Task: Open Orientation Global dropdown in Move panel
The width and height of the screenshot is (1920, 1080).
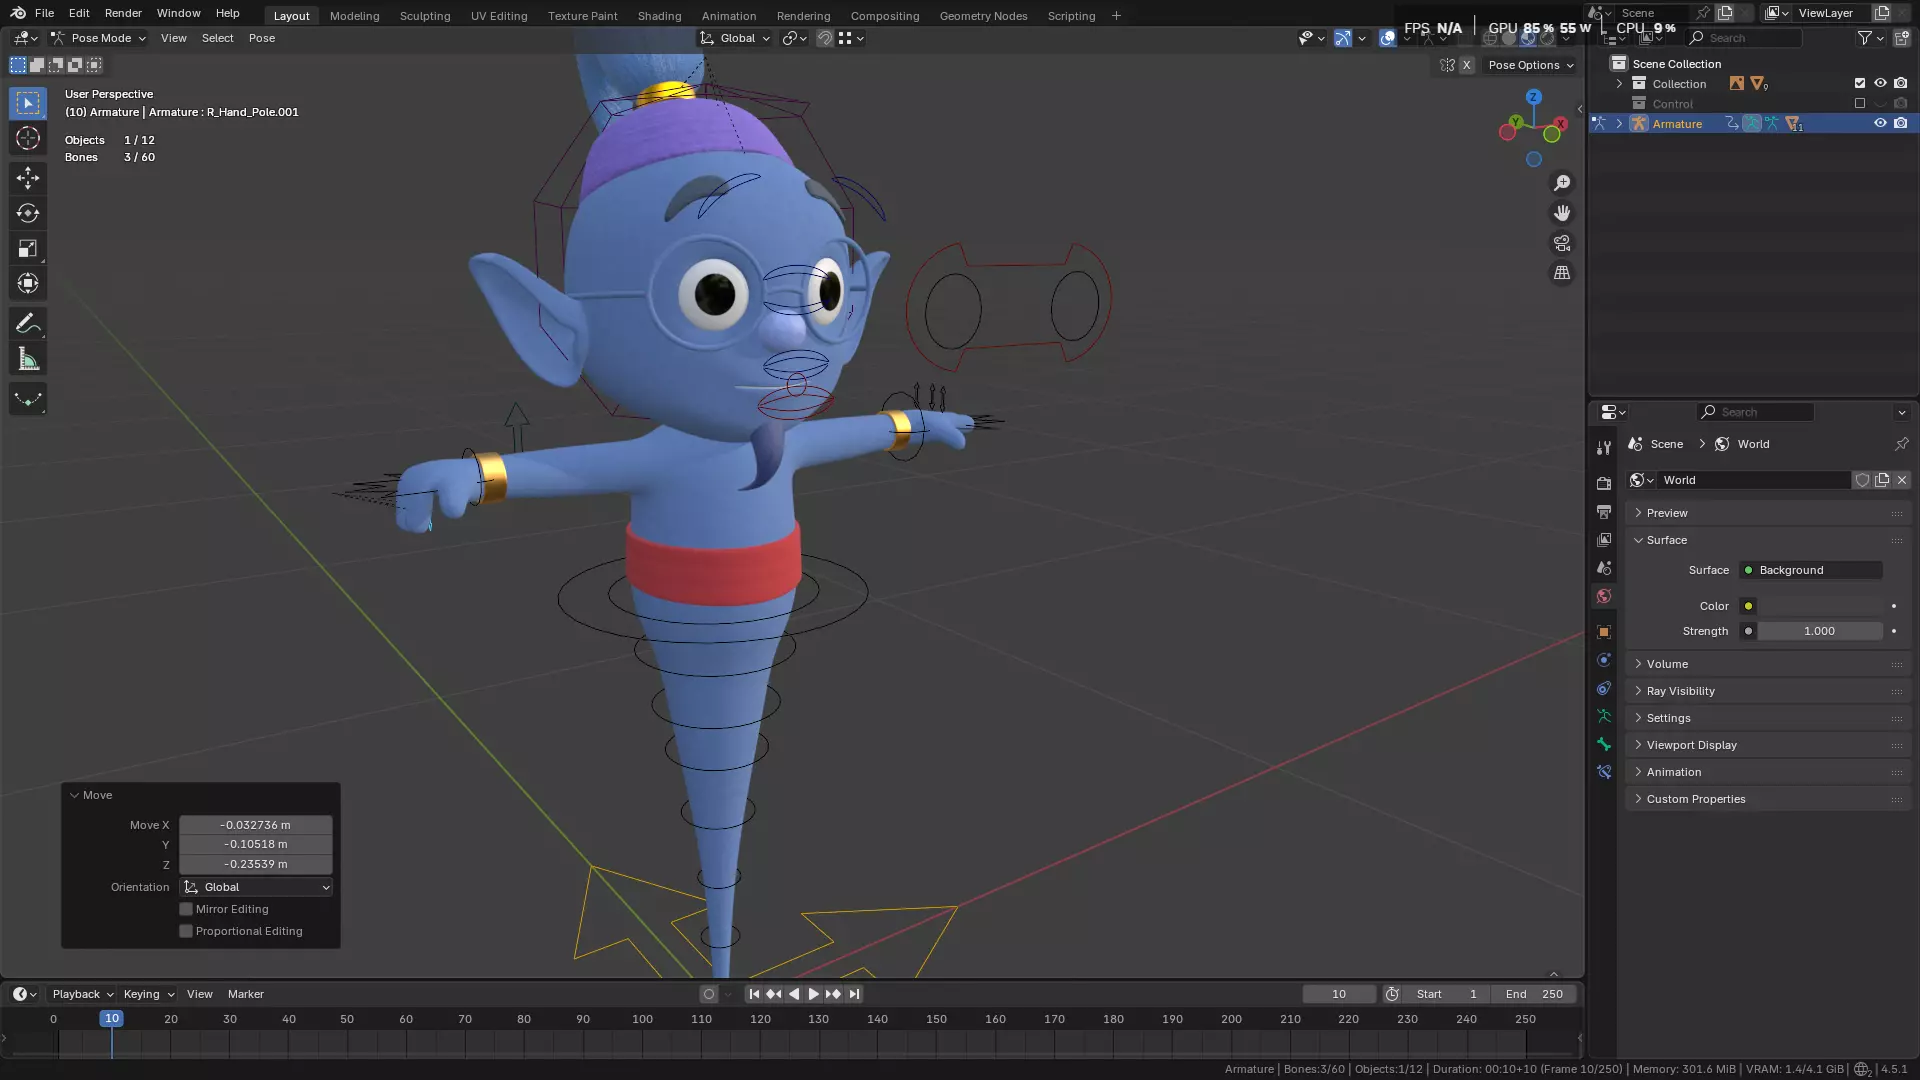Action: pos(257,887)
